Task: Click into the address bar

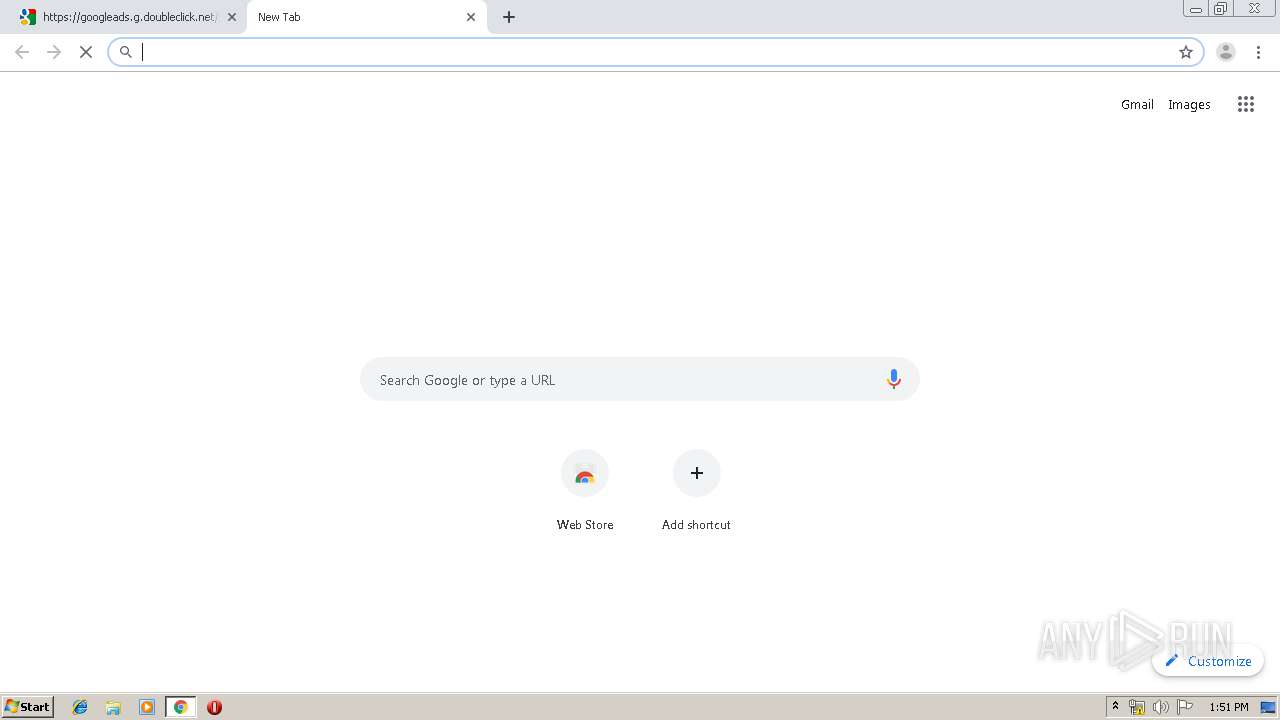Action: 655,52
